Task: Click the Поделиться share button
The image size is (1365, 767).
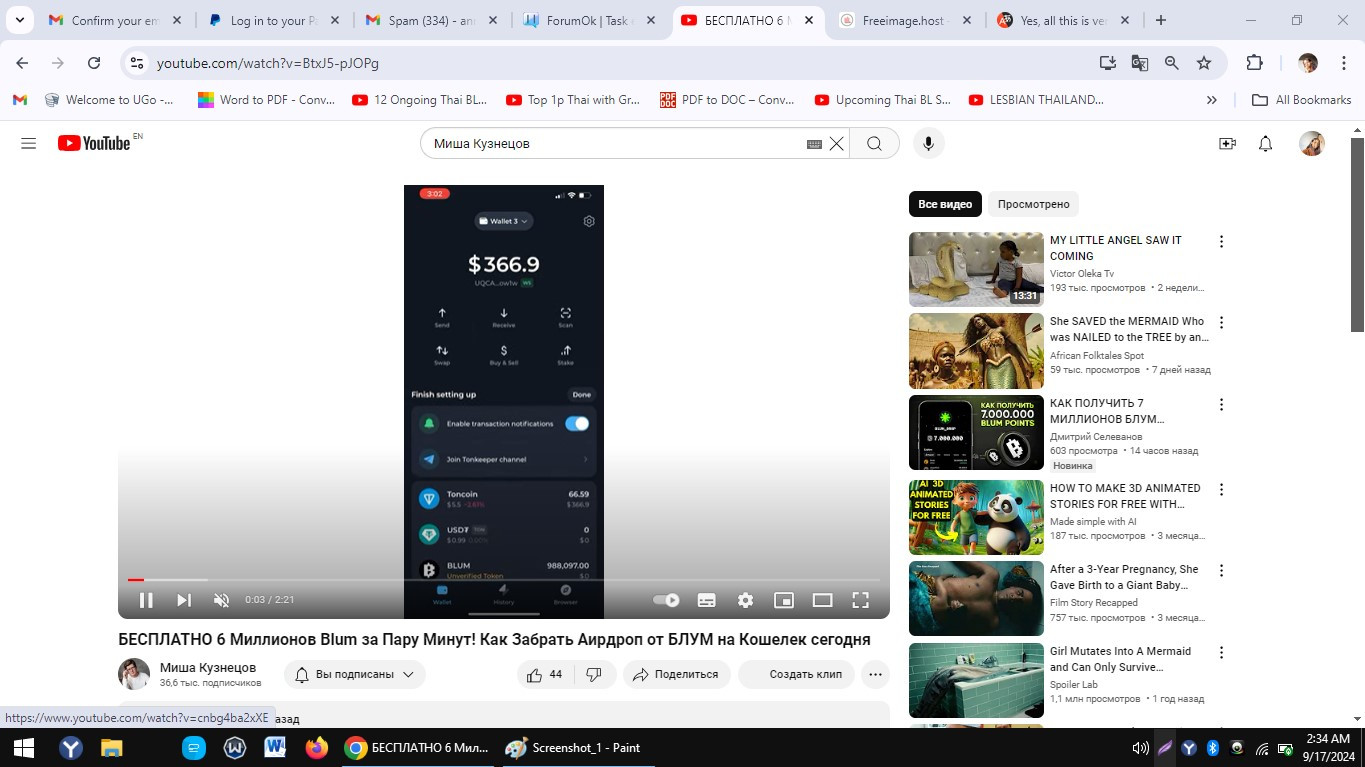Action: [676, 674]
